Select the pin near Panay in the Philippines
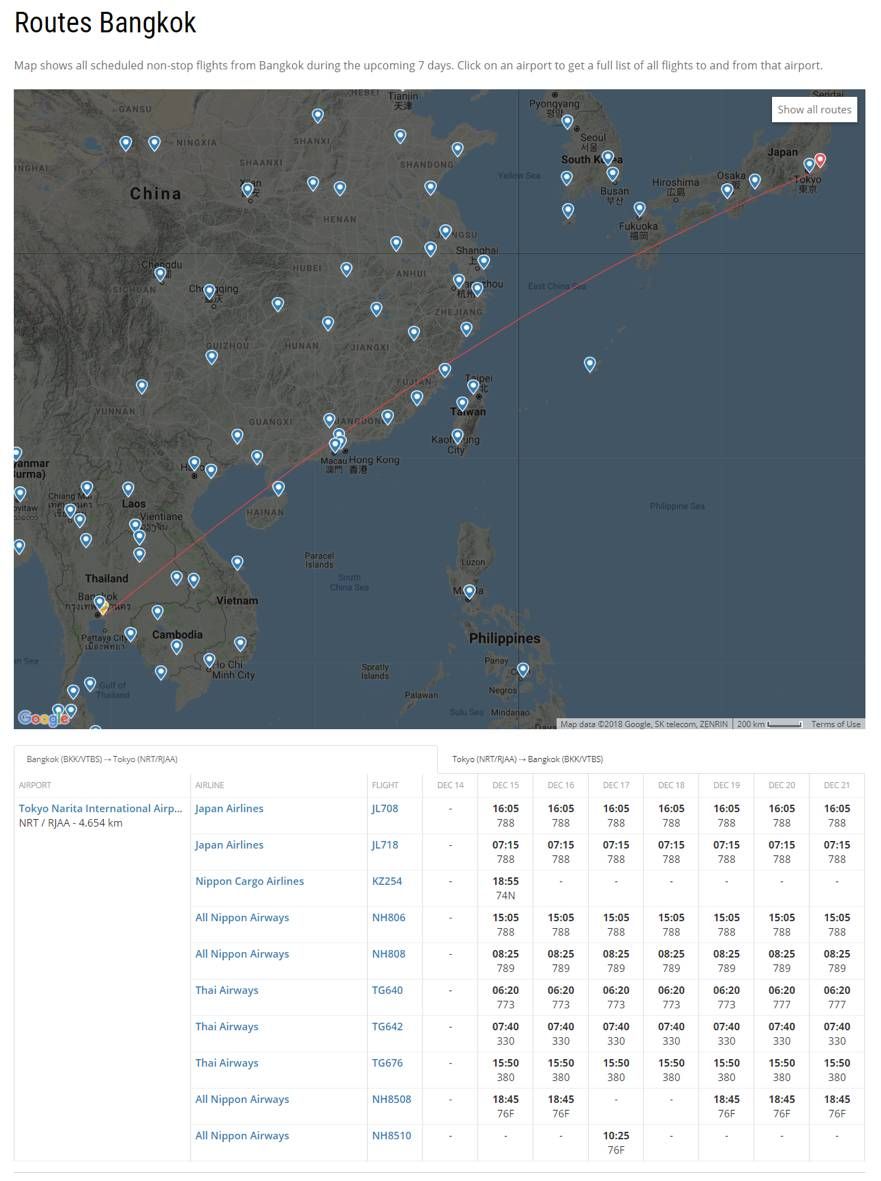Image resolution: width=881 pixels, height=1181 pixels. tap(523, 670)
